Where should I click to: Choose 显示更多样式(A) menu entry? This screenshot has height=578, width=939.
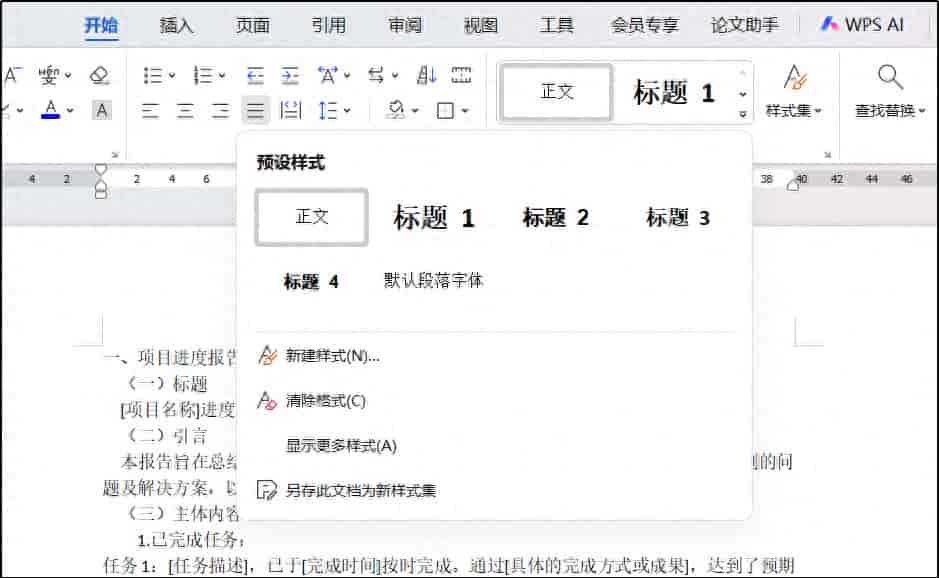tap(341, 446)
